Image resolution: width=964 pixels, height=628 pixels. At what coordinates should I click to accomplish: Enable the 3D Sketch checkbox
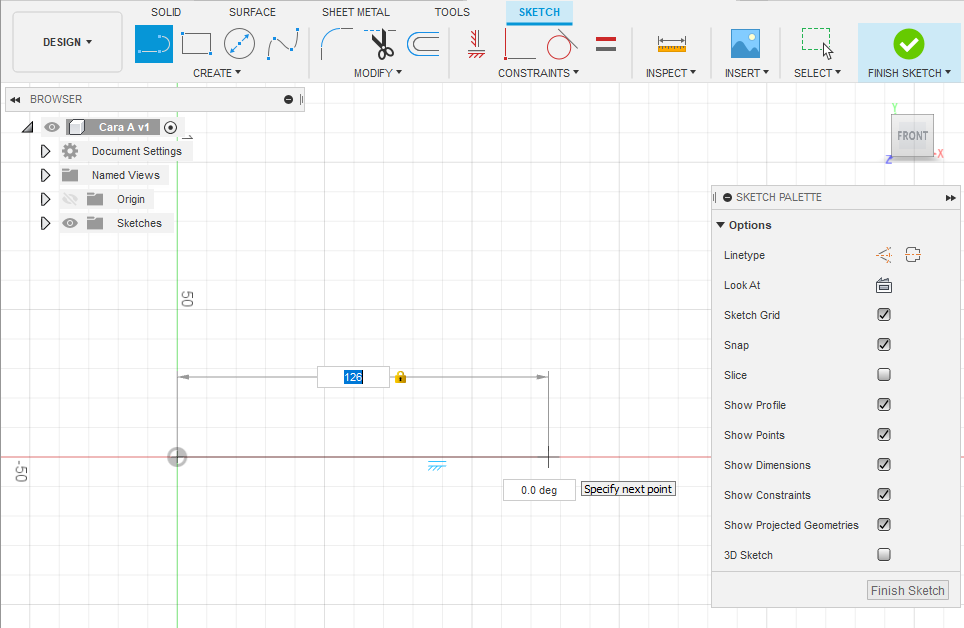click(884, 555)
